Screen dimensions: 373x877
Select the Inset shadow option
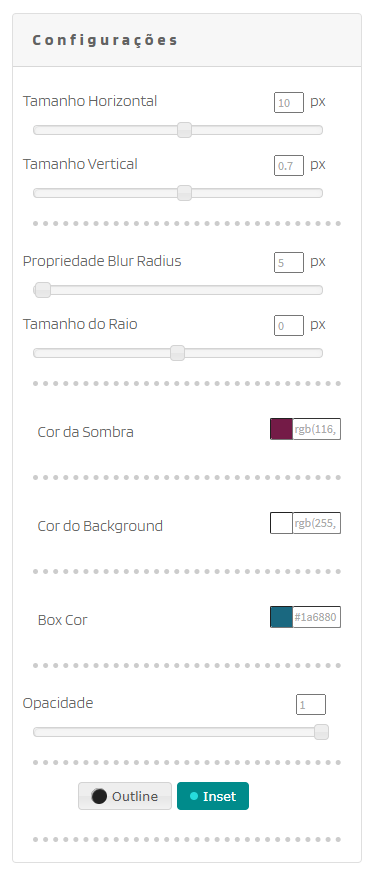click(x=213, y=796)
